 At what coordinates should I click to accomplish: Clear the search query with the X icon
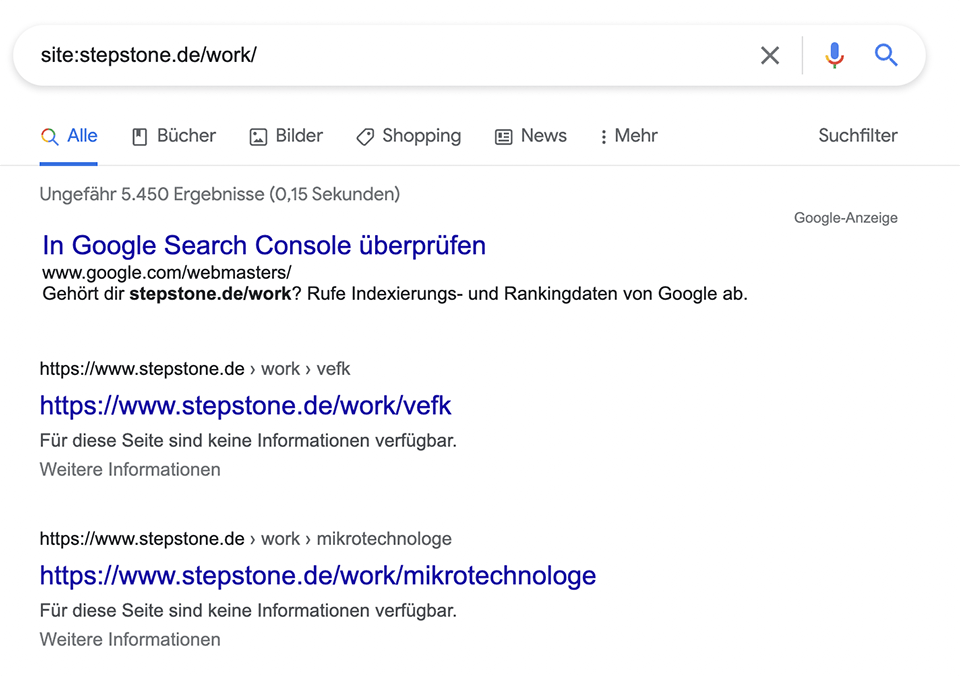[x=770, y=55]
